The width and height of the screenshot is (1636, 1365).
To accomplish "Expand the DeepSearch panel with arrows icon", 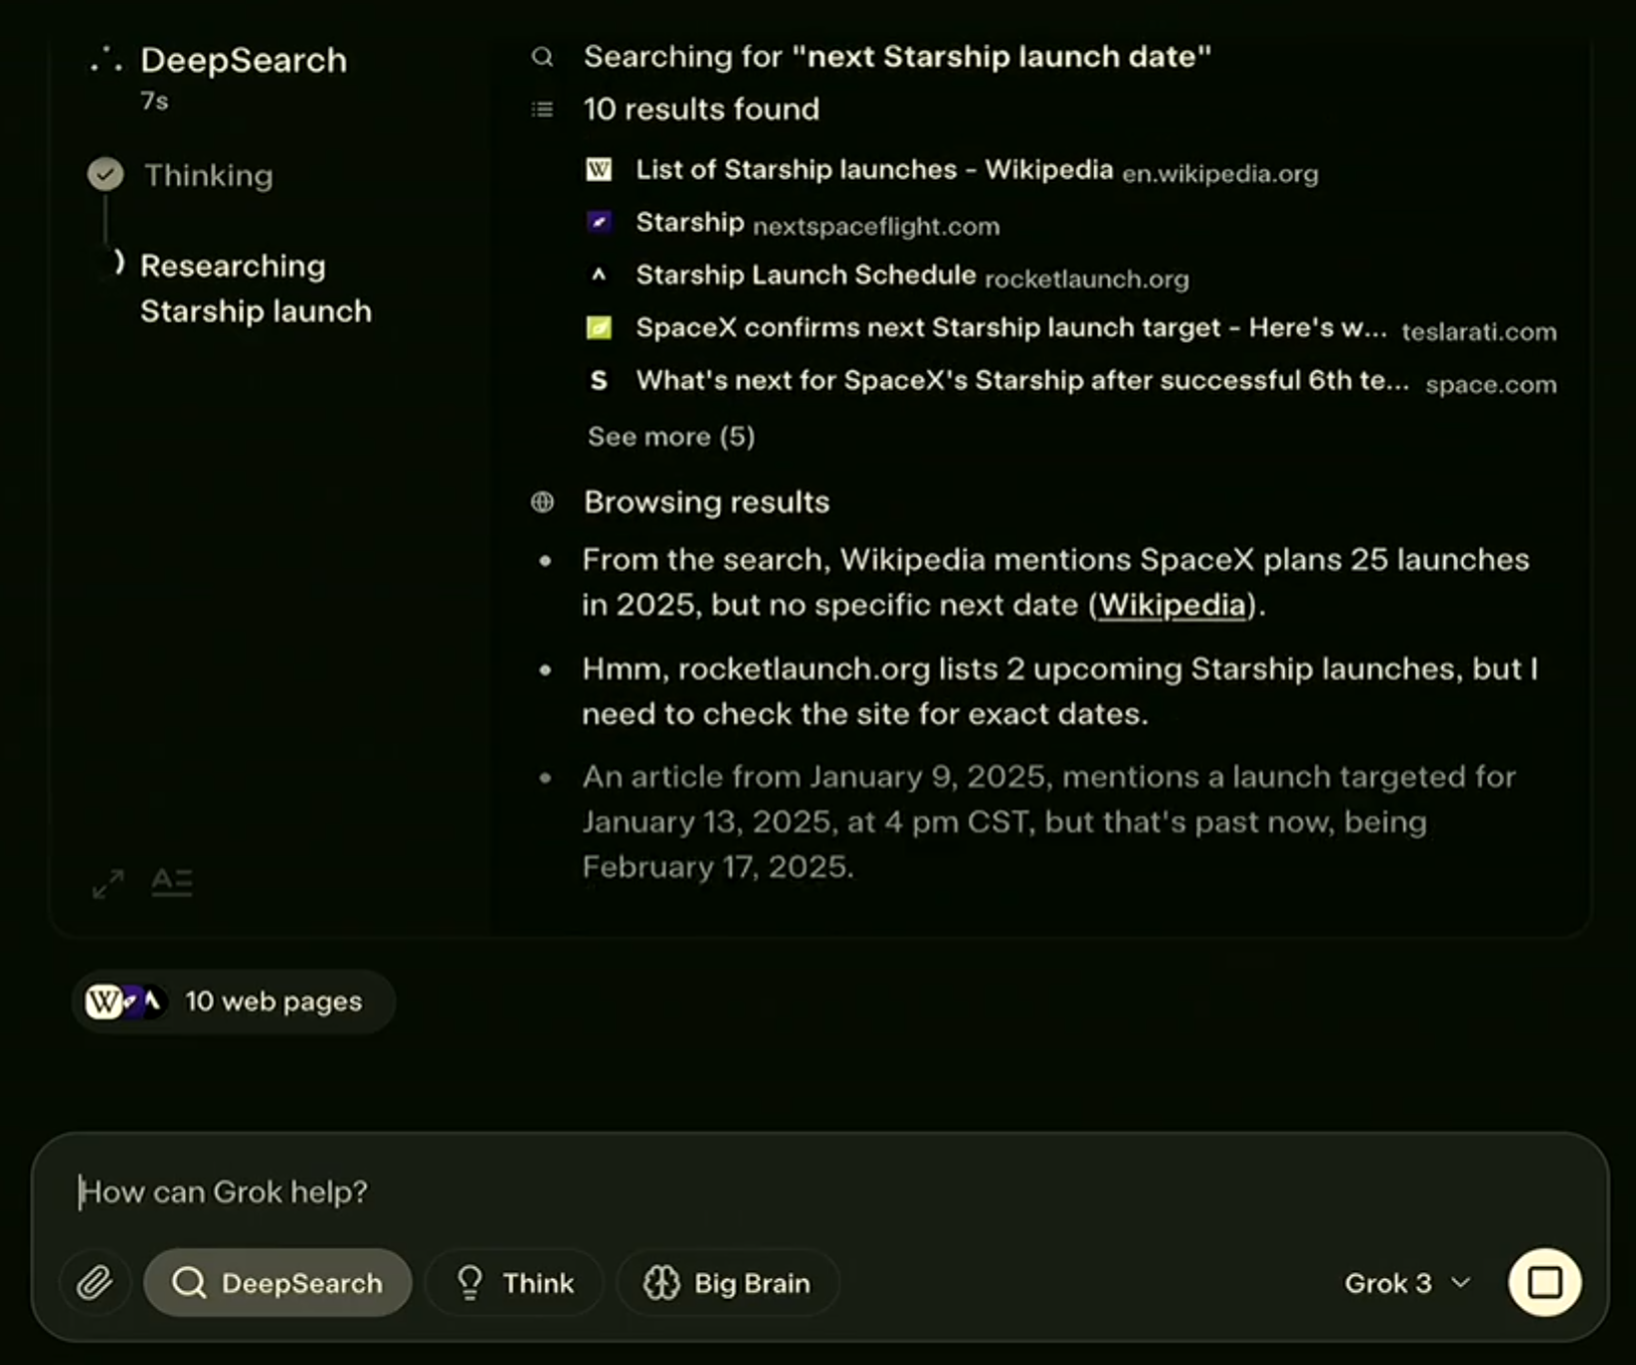I will click(108, 883).
